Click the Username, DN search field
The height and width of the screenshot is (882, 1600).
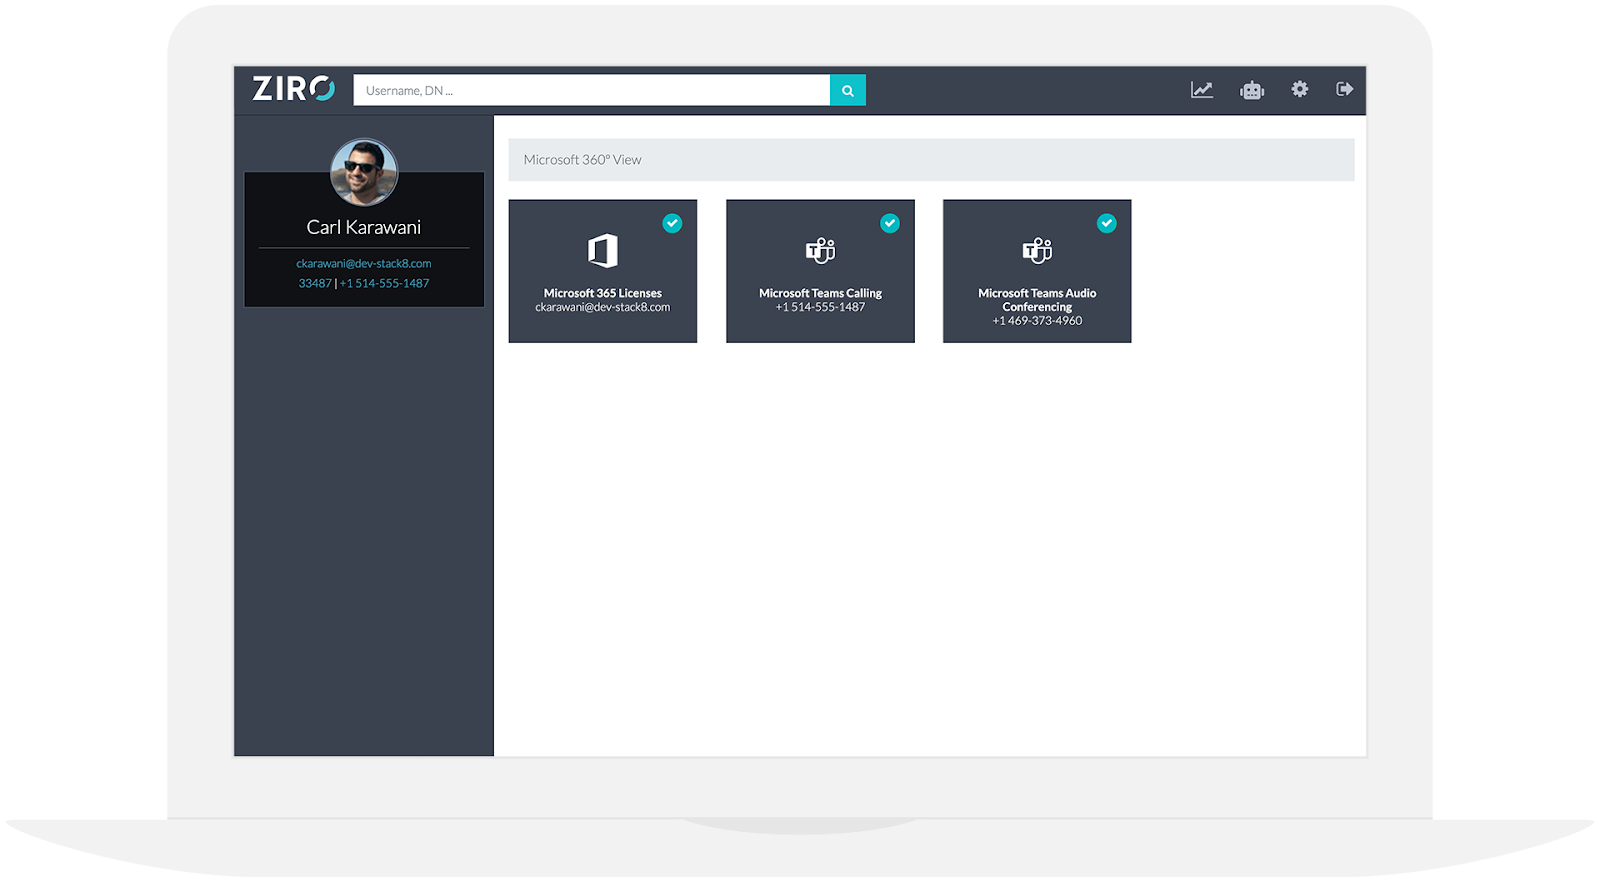point(591,90)
